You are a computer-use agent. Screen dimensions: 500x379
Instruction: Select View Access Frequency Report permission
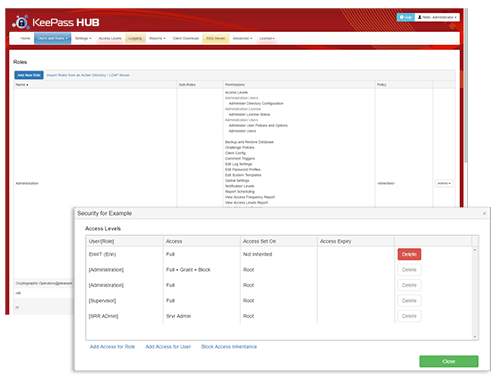(x=250, y=197)
